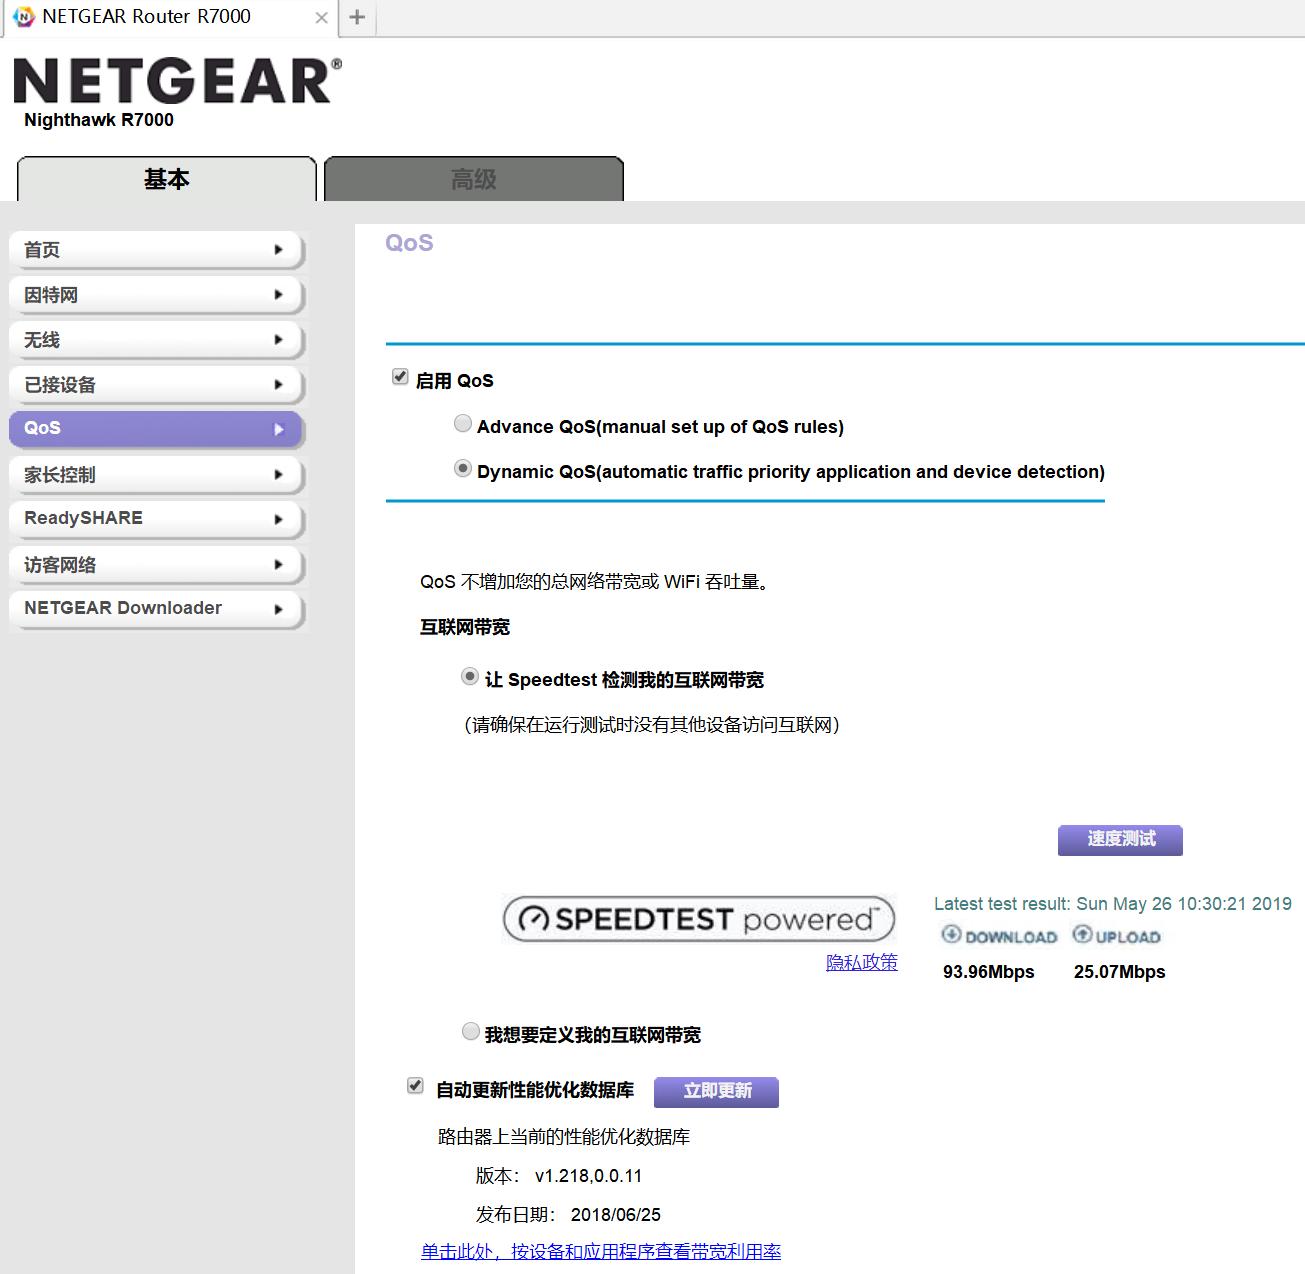Click the download arrow icon

[951, 934]
